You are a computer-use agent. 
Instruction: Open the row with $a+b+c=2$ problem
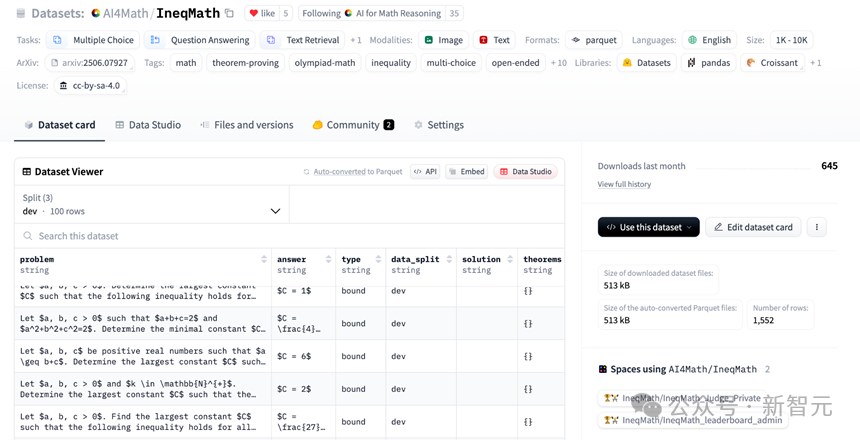(x=290, y=323)
